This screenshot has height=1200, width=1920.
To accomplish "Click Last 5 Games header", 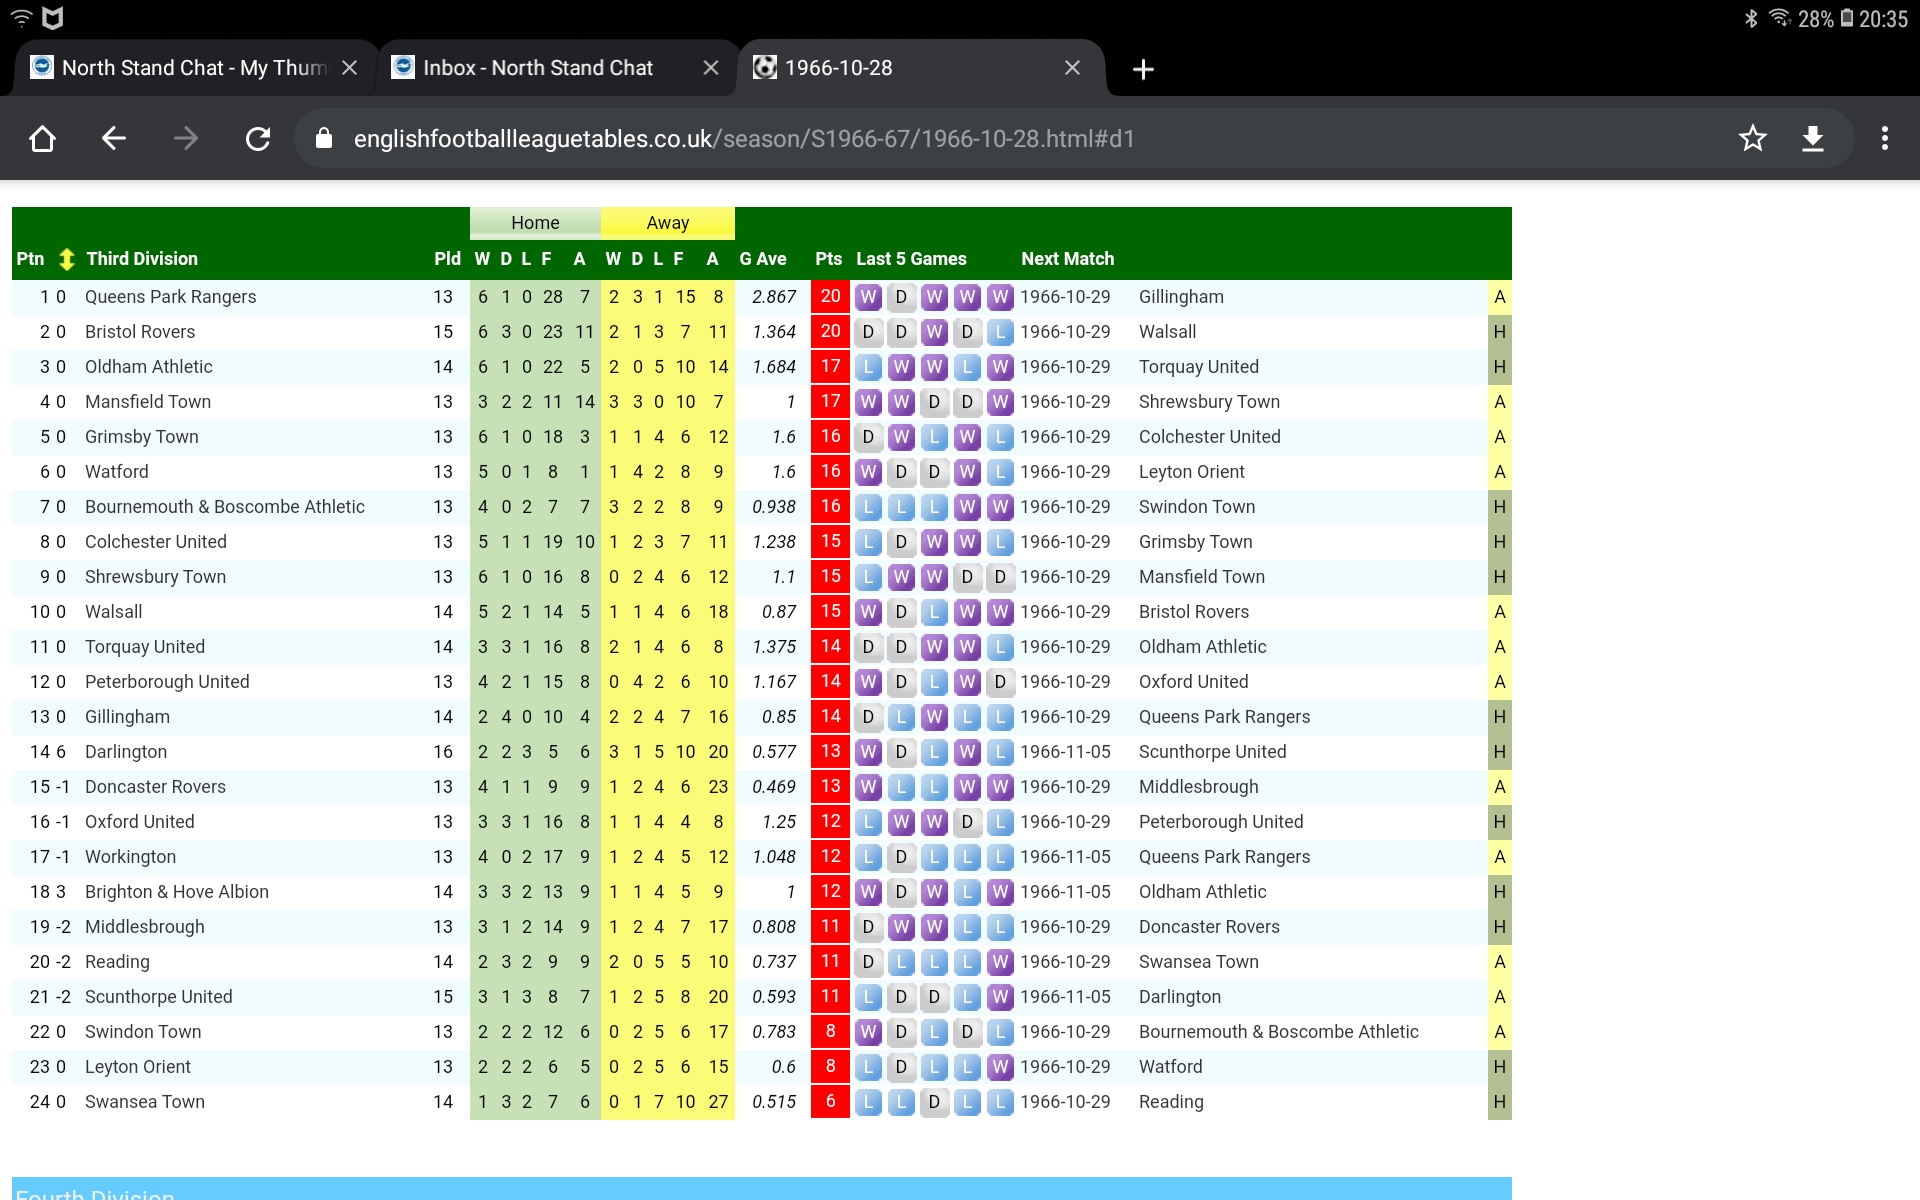I will point(911,259).
